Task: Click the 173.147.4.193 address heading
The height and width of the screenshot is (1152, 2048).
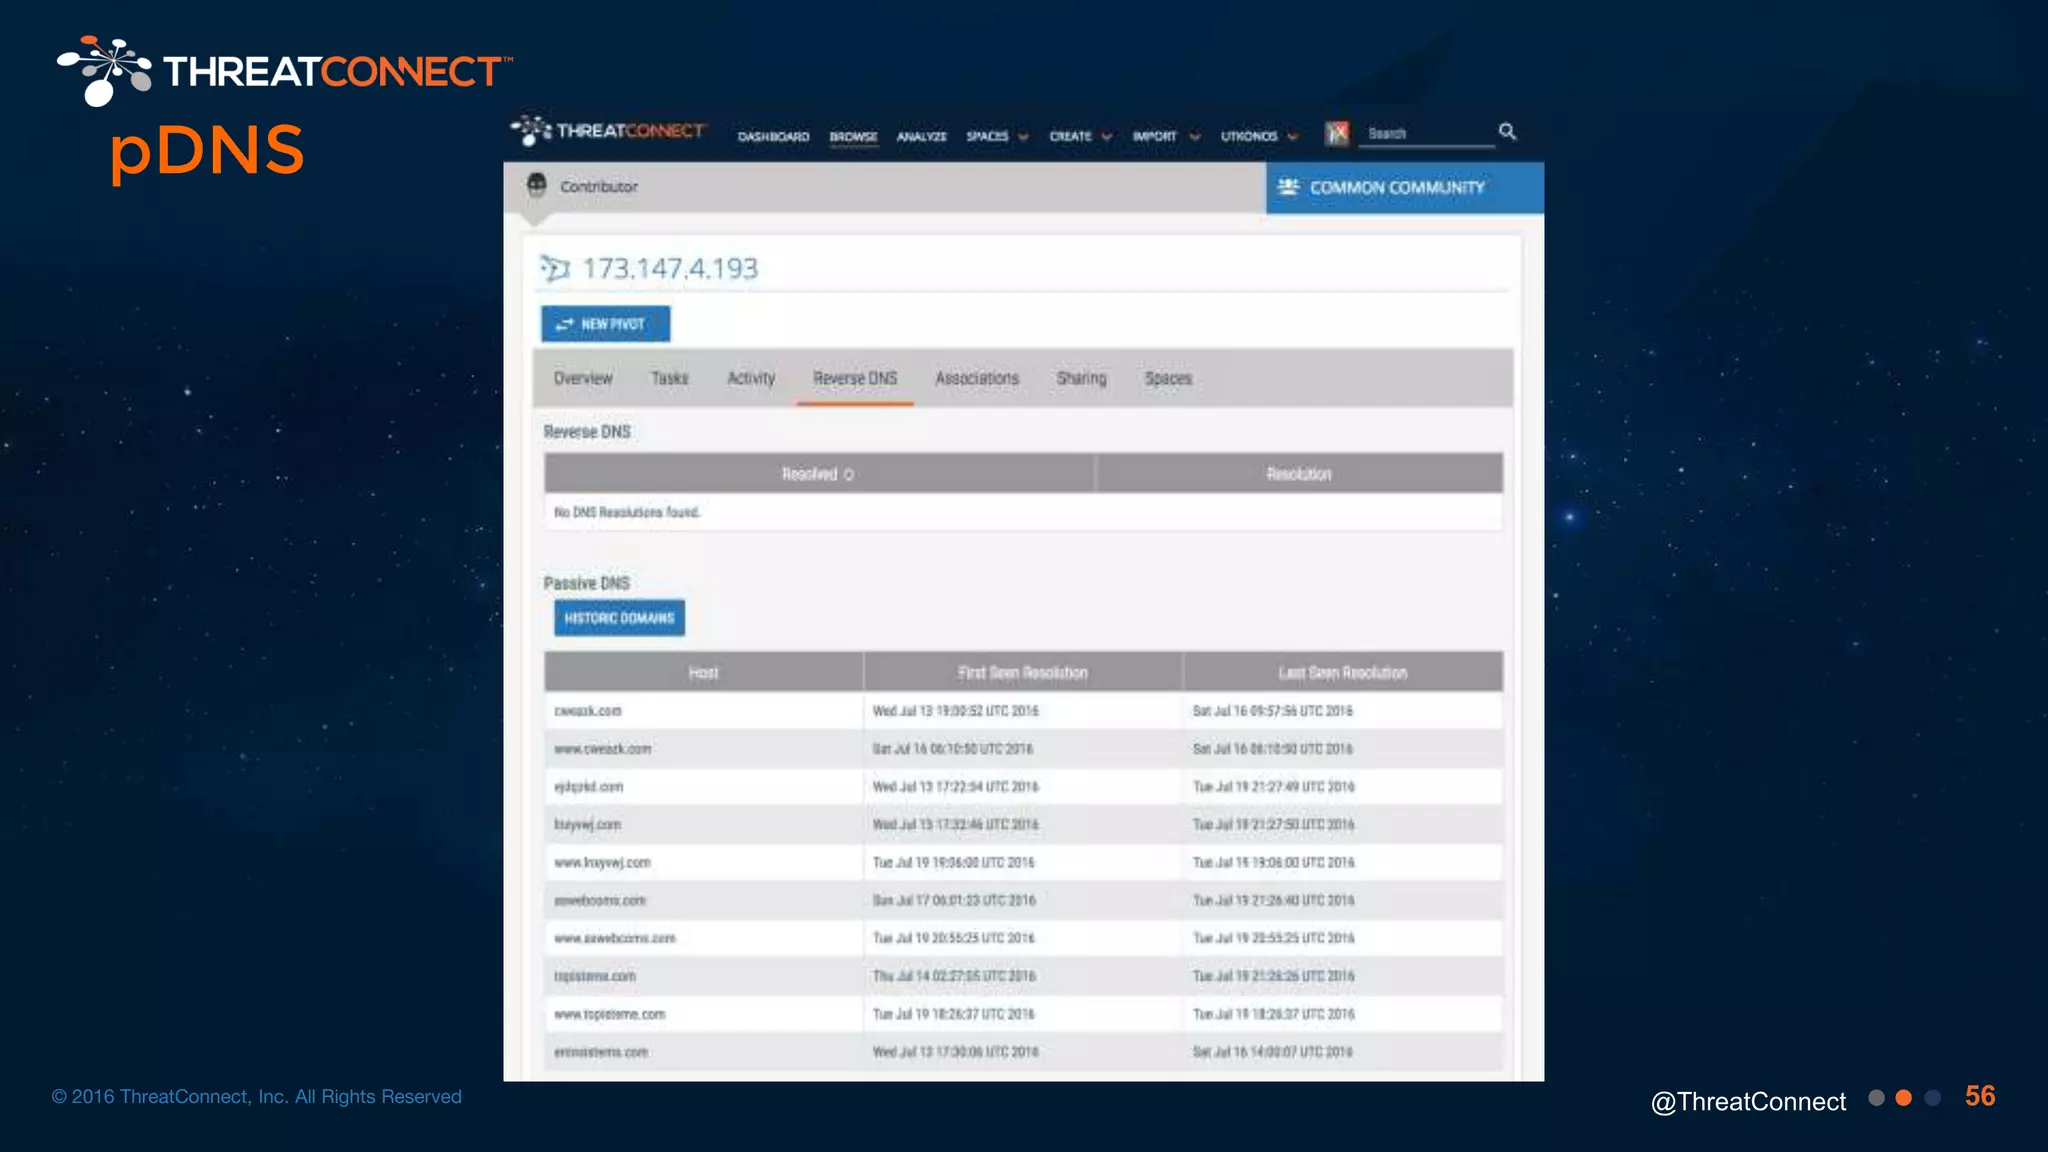Action: click(x=670, y=268)
